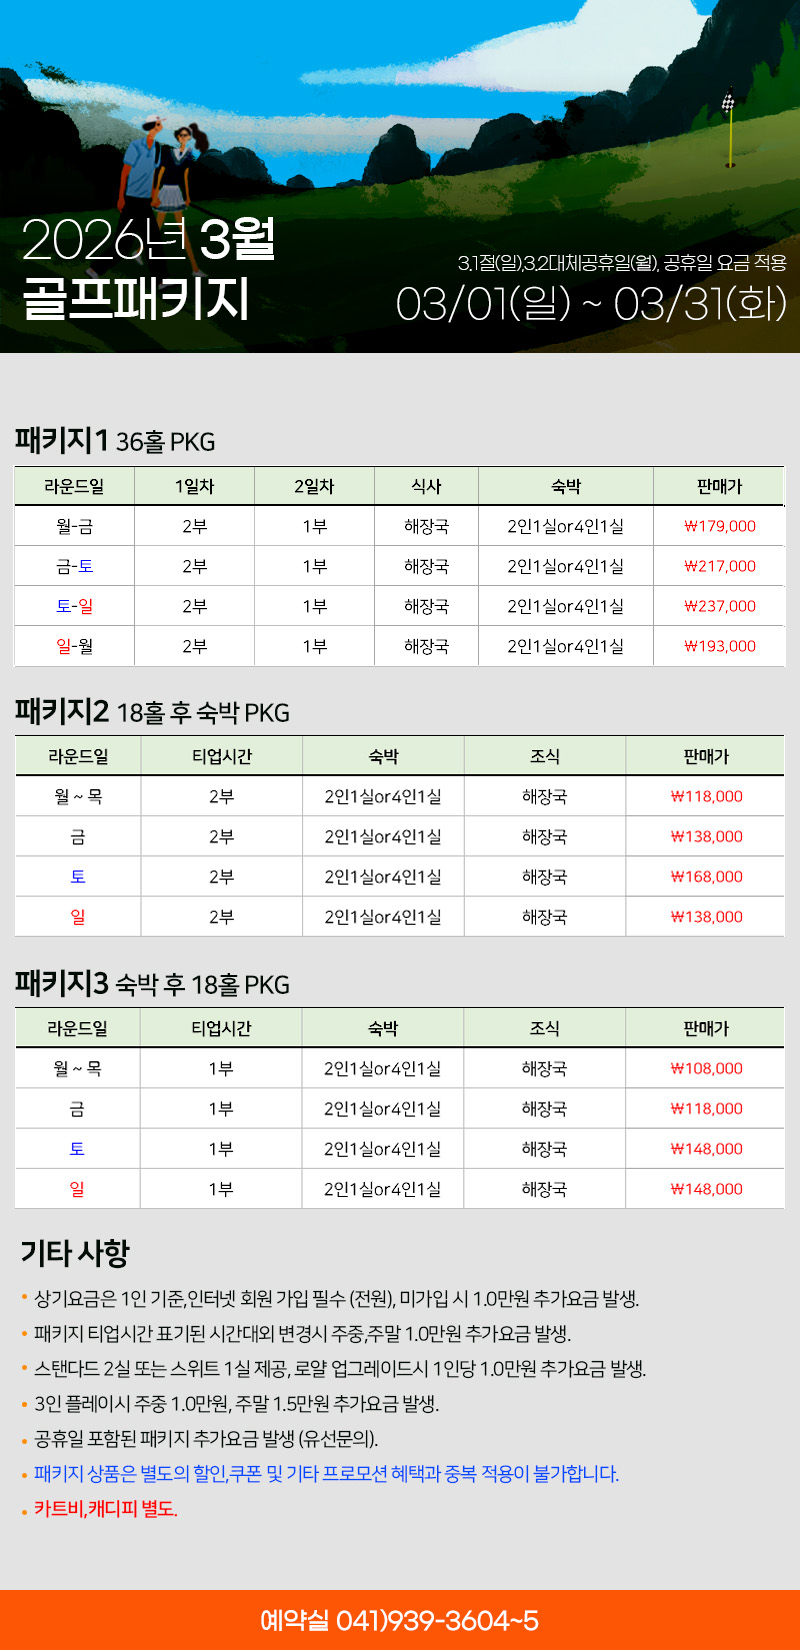Click the 식사 column header in 패키지1
Image resolution: width=800 pixels, height=1650 pixels.
coord(426,486)
